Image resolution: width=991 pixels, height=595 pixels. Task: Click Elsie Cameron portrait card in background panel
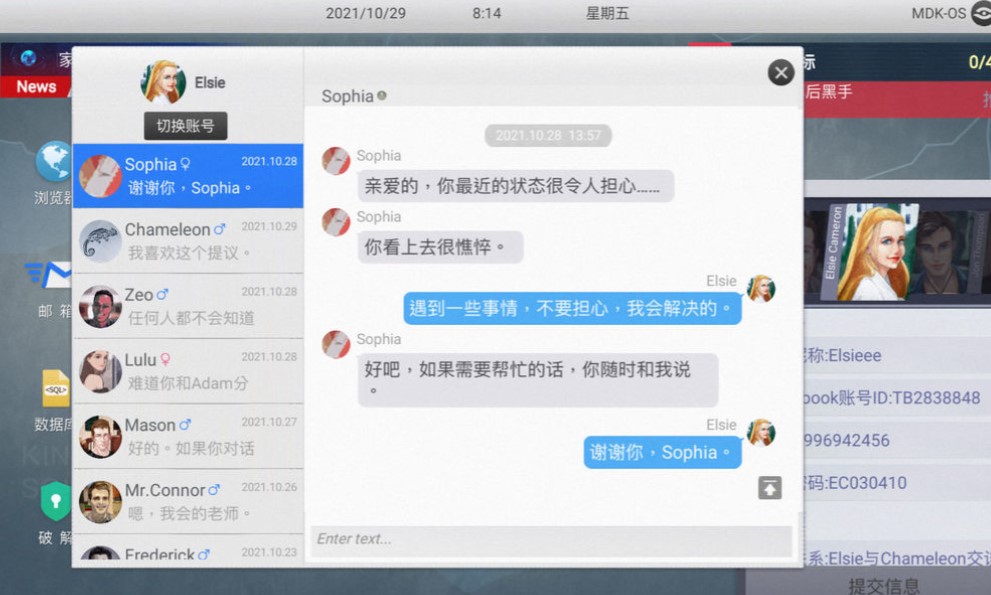coord(869,252)
